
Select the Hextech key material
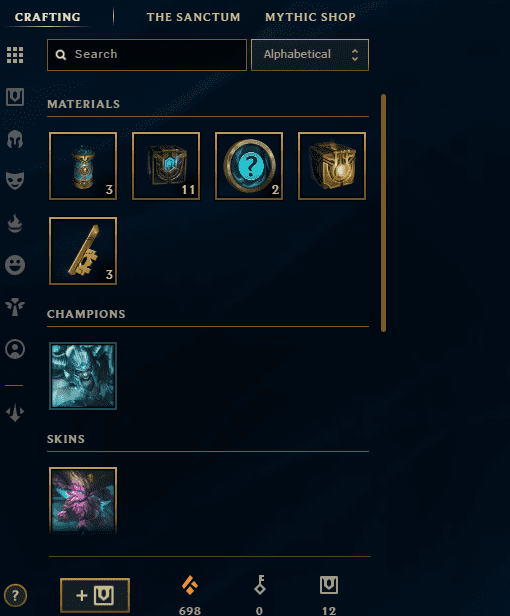(x=83, y=251)
